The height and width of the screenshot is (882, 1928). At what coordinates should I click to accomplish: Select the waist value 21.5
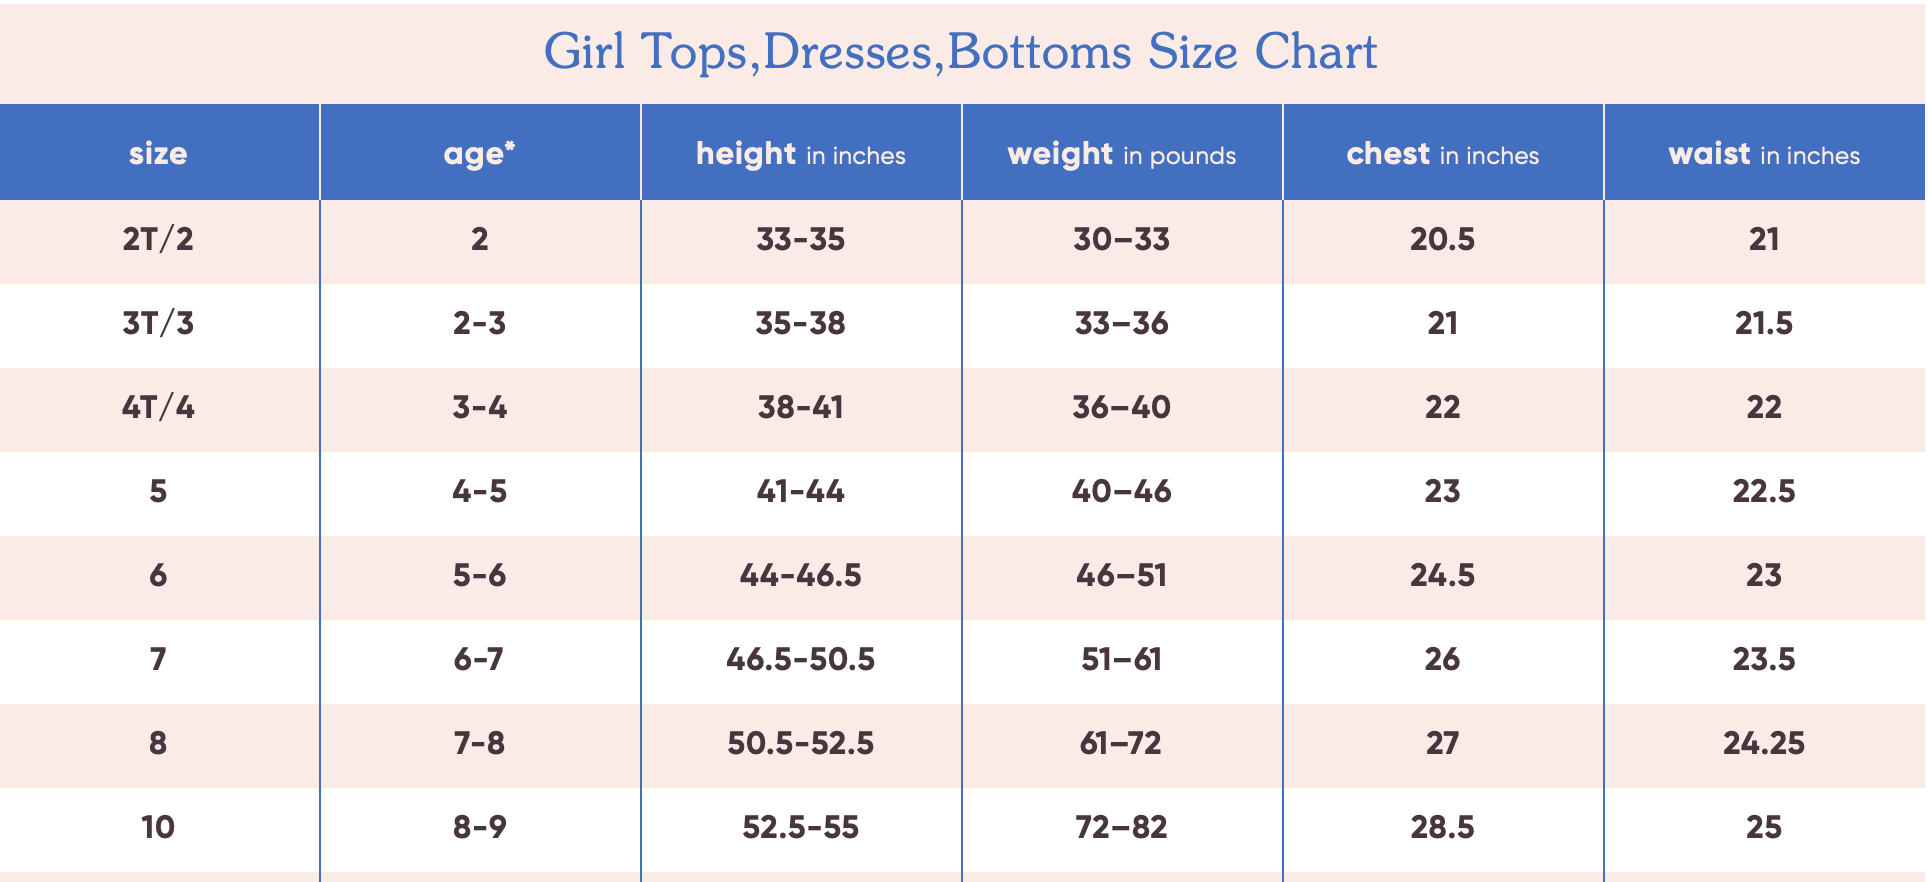point(1764,324)
